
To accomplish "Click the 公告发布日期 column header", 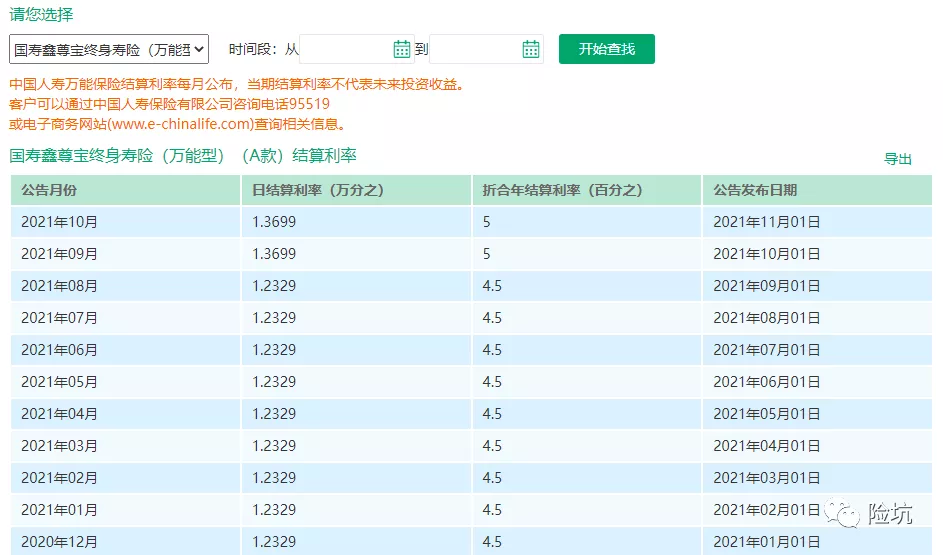I will point(817,190).
